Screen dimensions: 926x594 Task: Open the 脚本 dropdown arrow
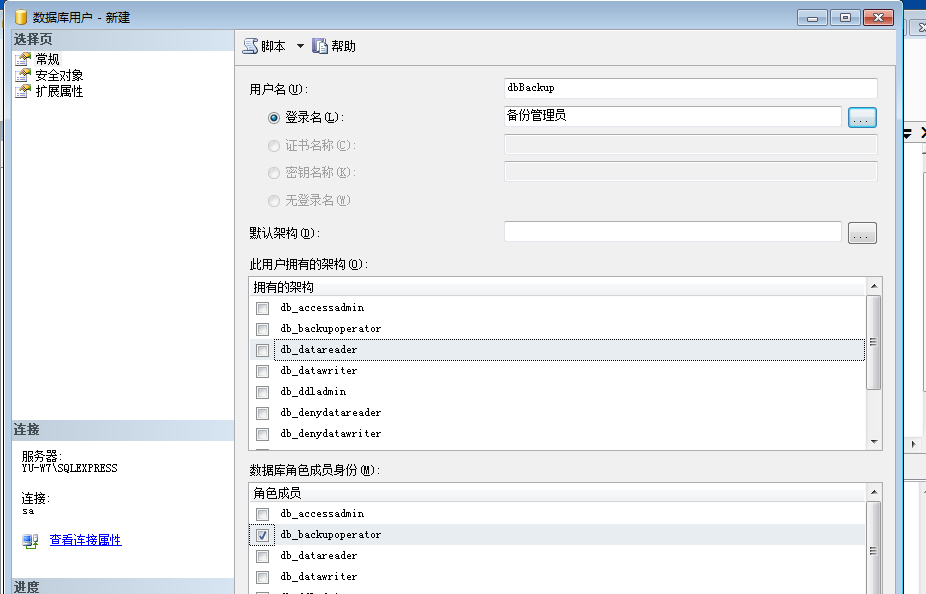pos(300,46)
